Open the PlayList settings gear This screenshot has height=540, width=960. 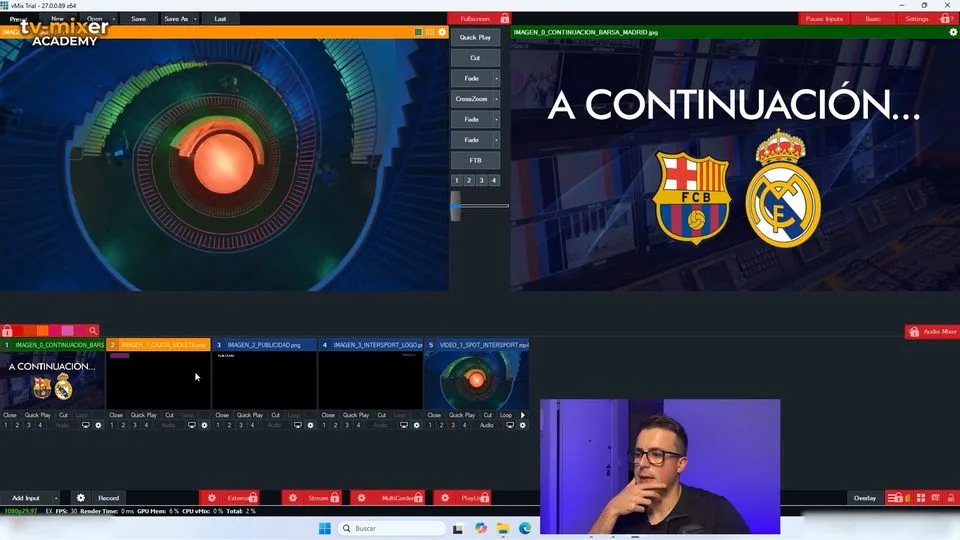[445, 498]
